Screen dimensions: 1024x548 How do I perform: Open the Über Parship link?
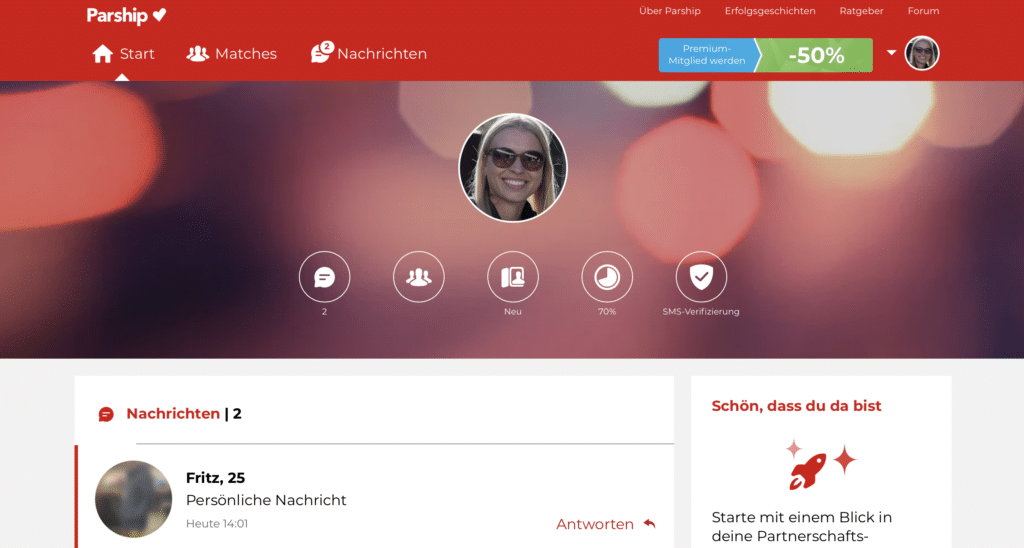tap(669, 11)
